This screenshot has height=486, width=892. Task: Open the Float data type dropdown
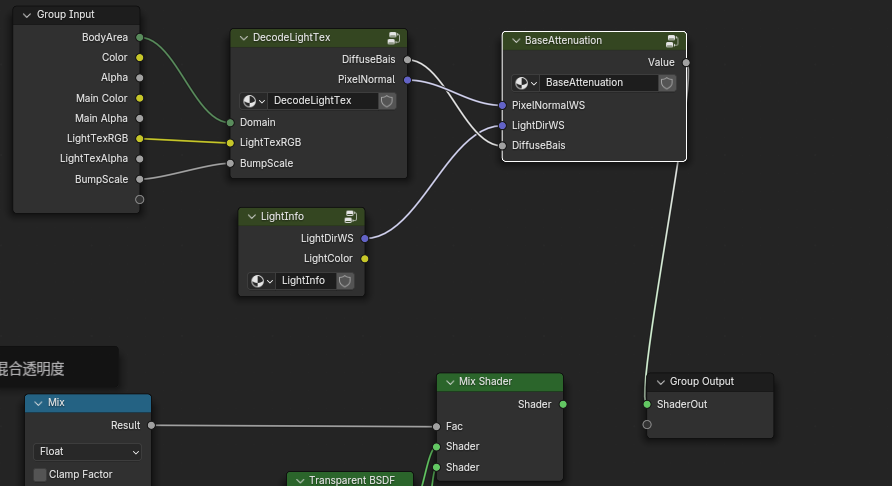[x=88, y=452]
